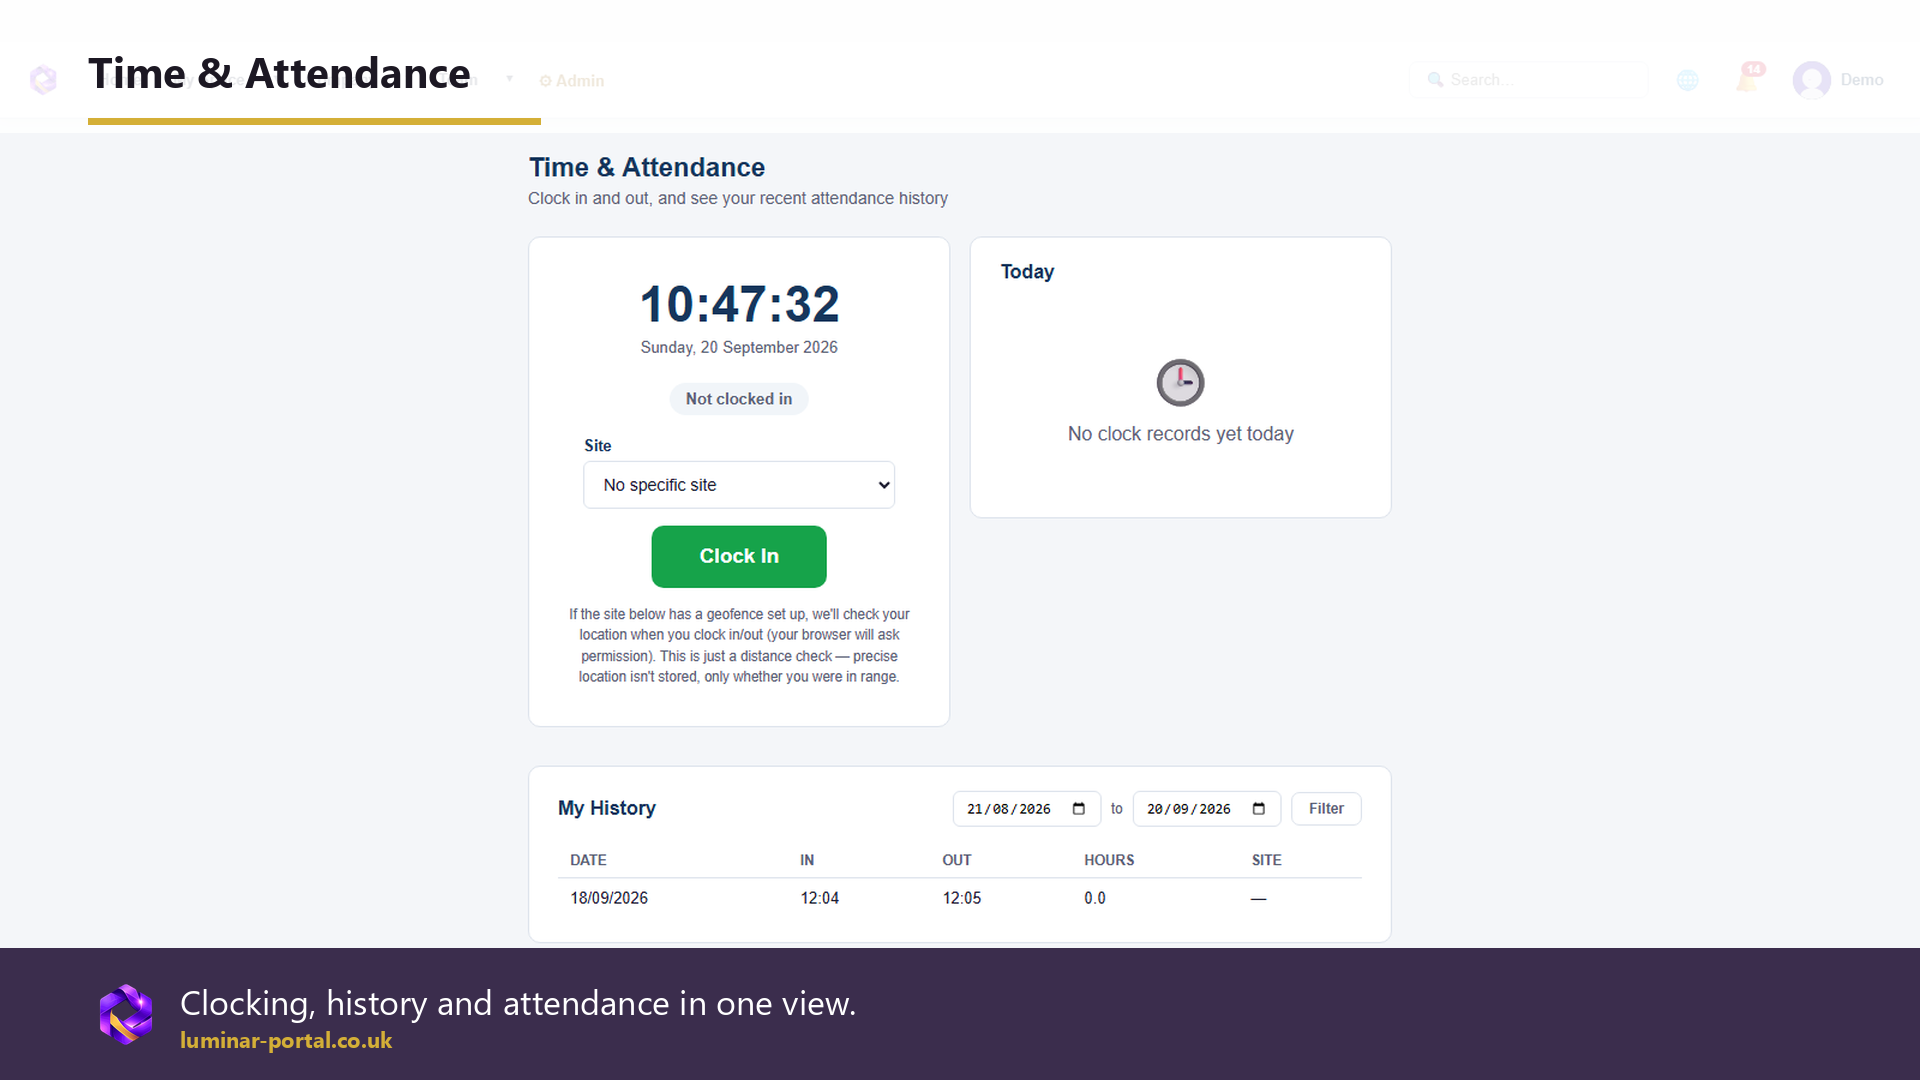Open the Site dropdown showing No specific site
This screenshot has width=1920, height=1080.
pos(739,485)
